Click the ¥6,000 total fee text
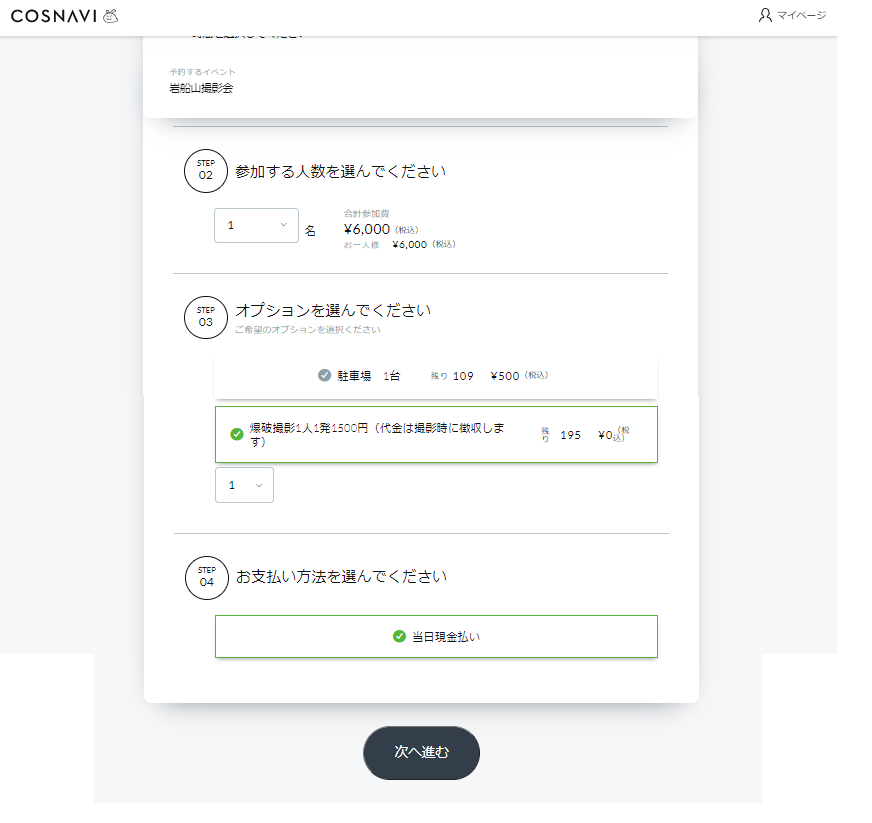 pyautogui.click(x=367, y=229)
